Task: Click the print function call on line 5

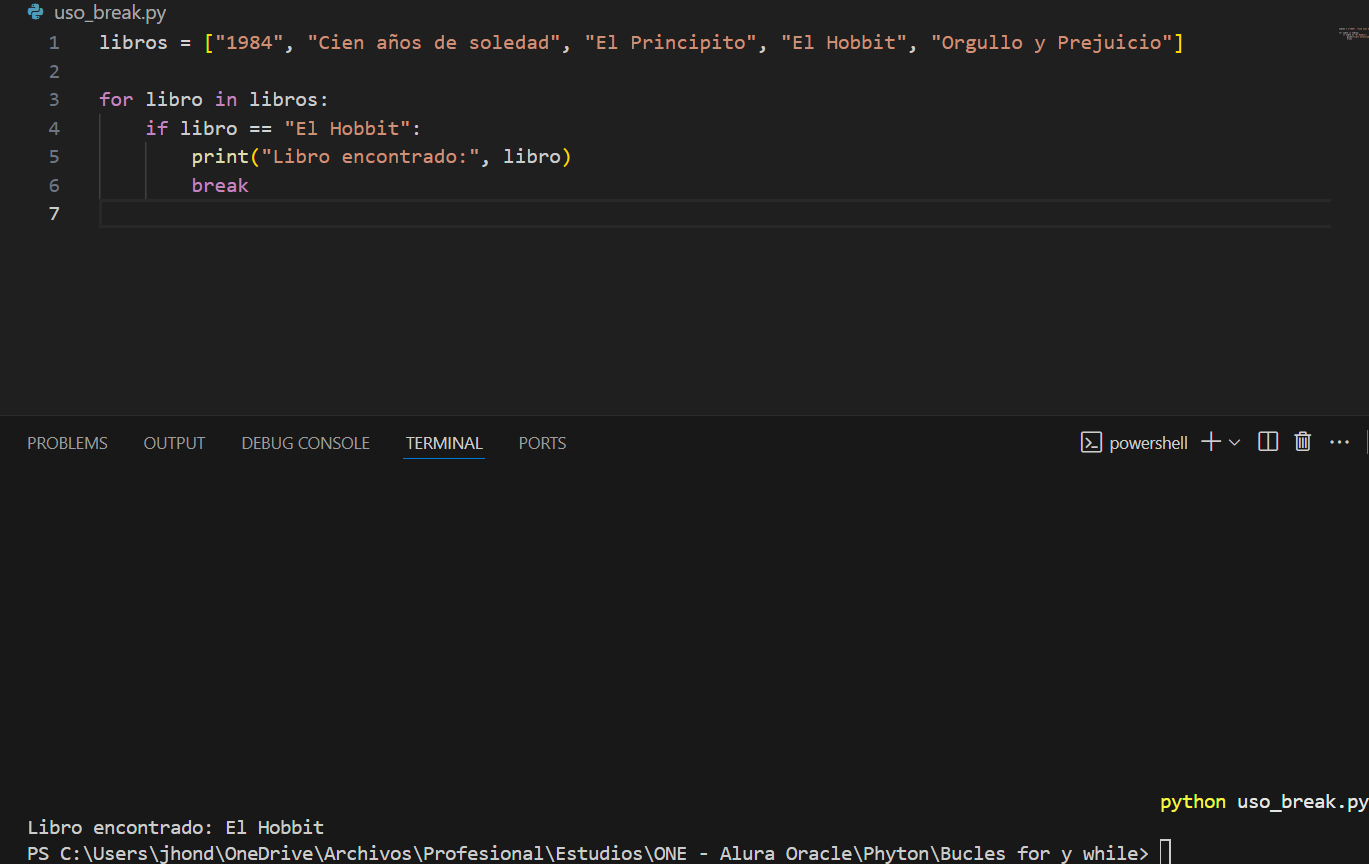Action: pyautogui.click(x=219, y=157)
